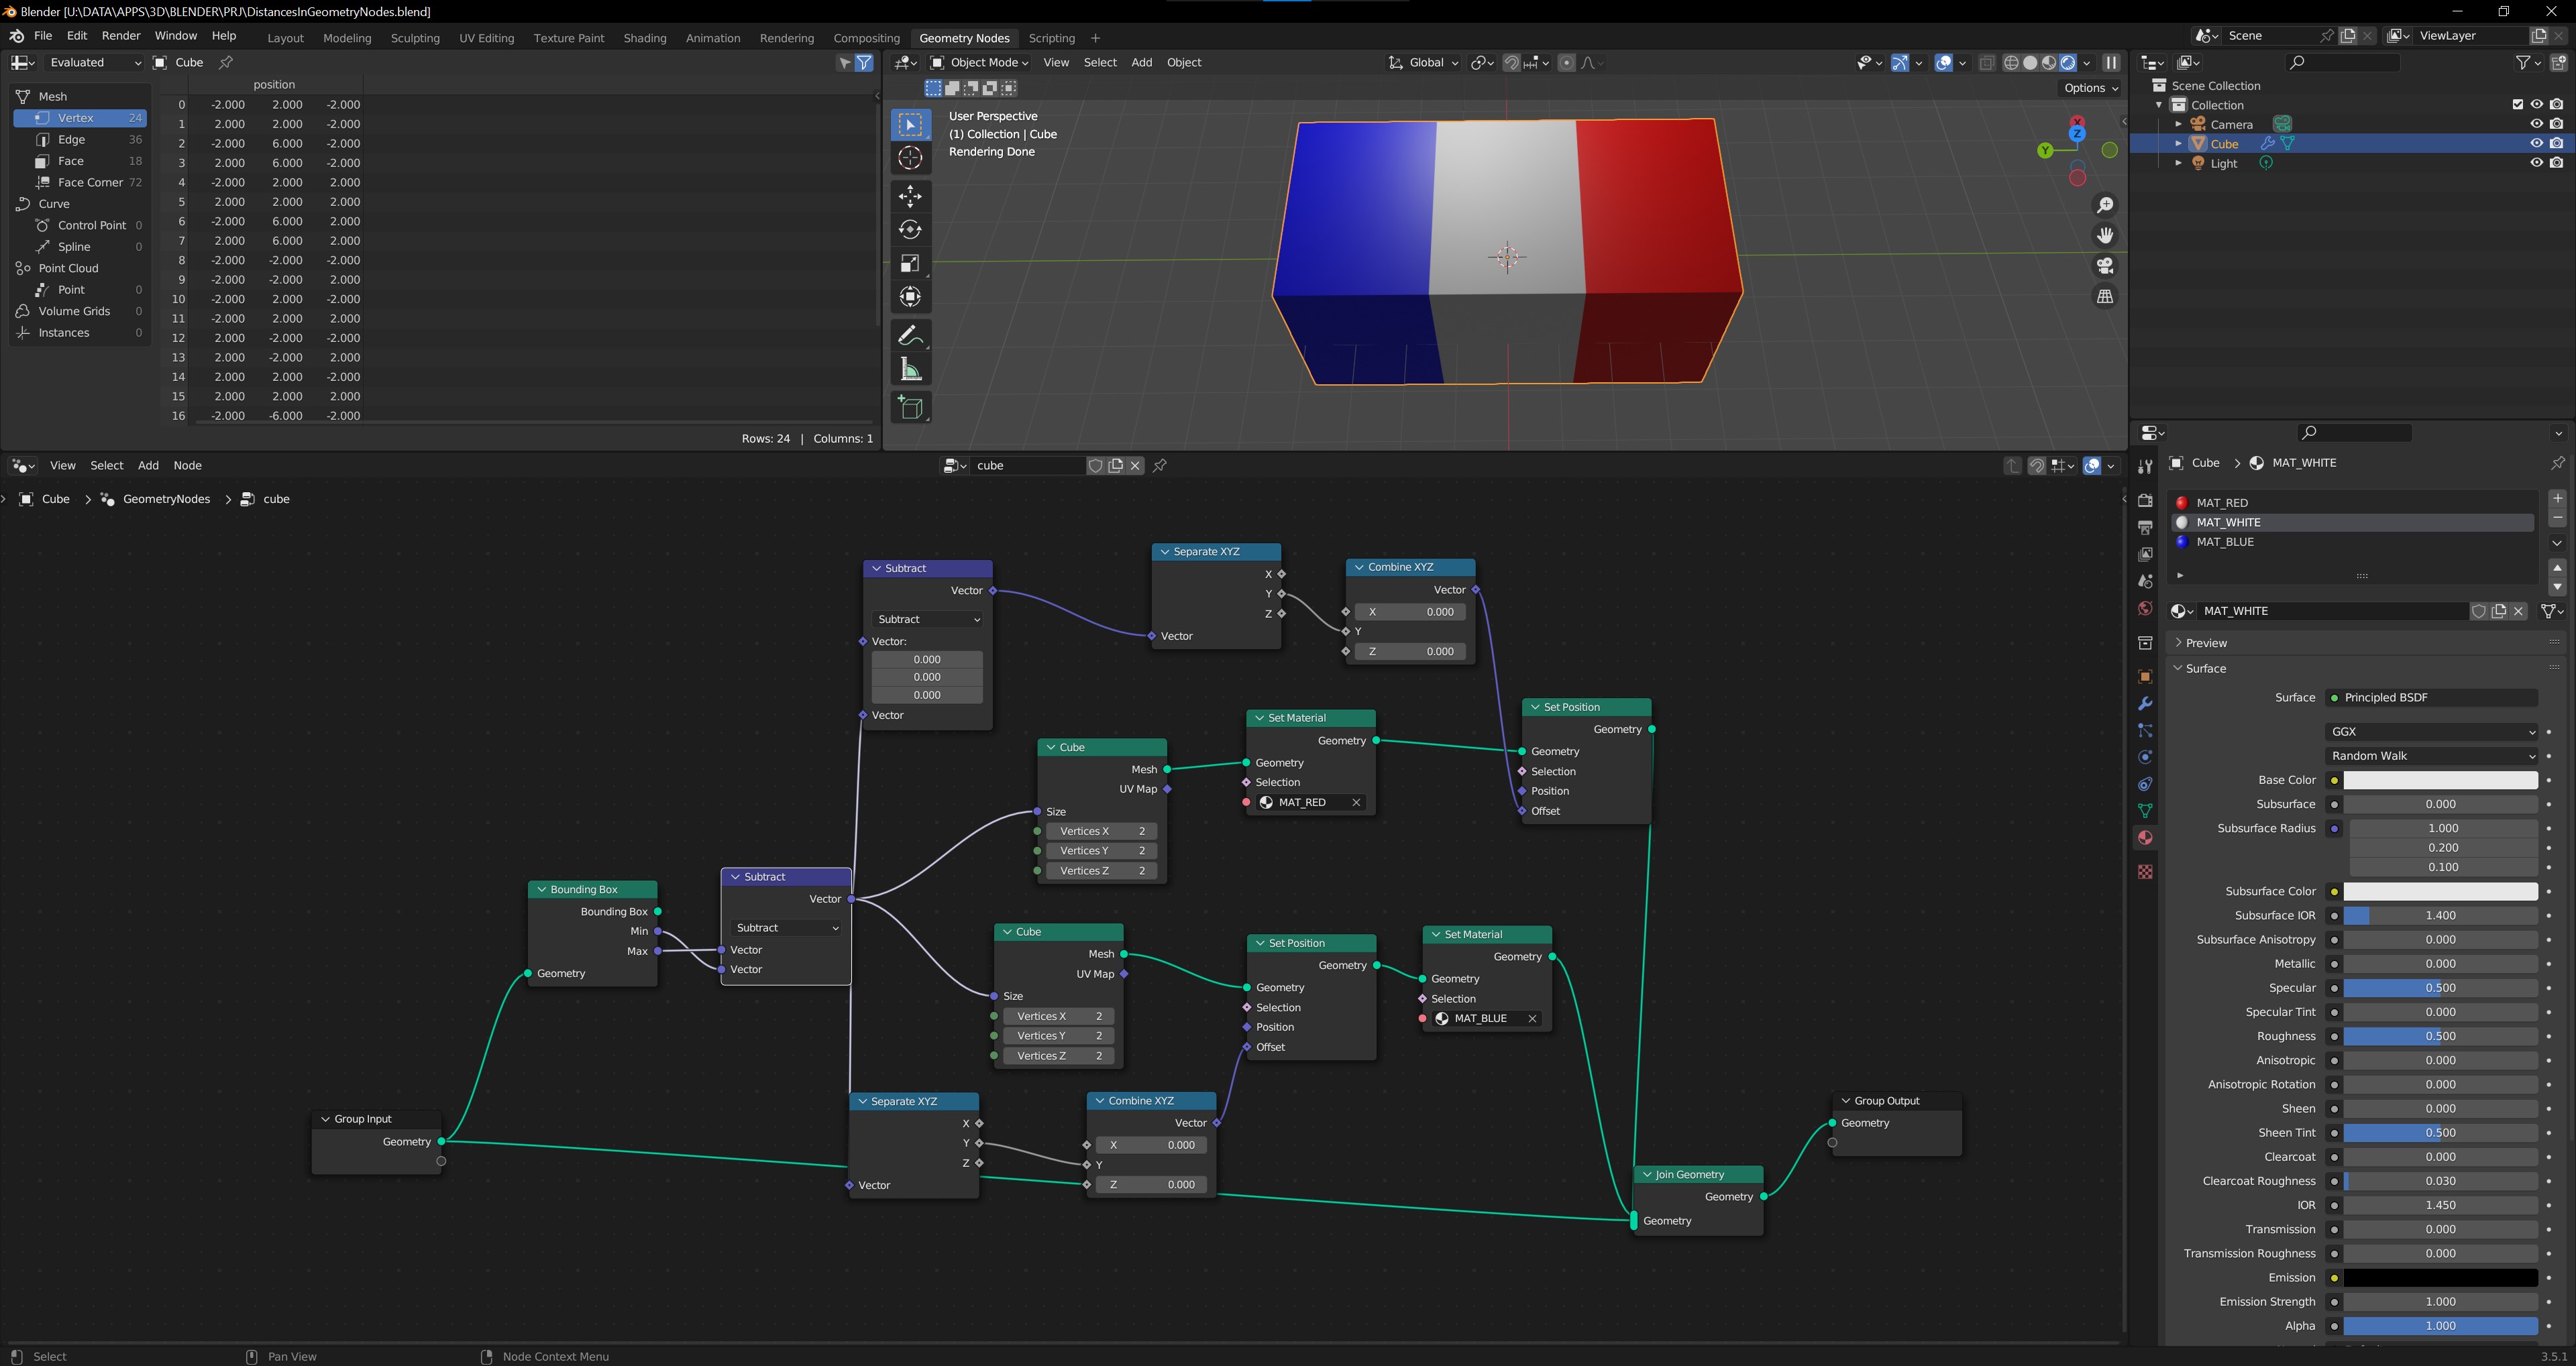Viewport: 2576px width, 1366px height.
Task: Open the node editor Add menu
Action: click(148, 466)
